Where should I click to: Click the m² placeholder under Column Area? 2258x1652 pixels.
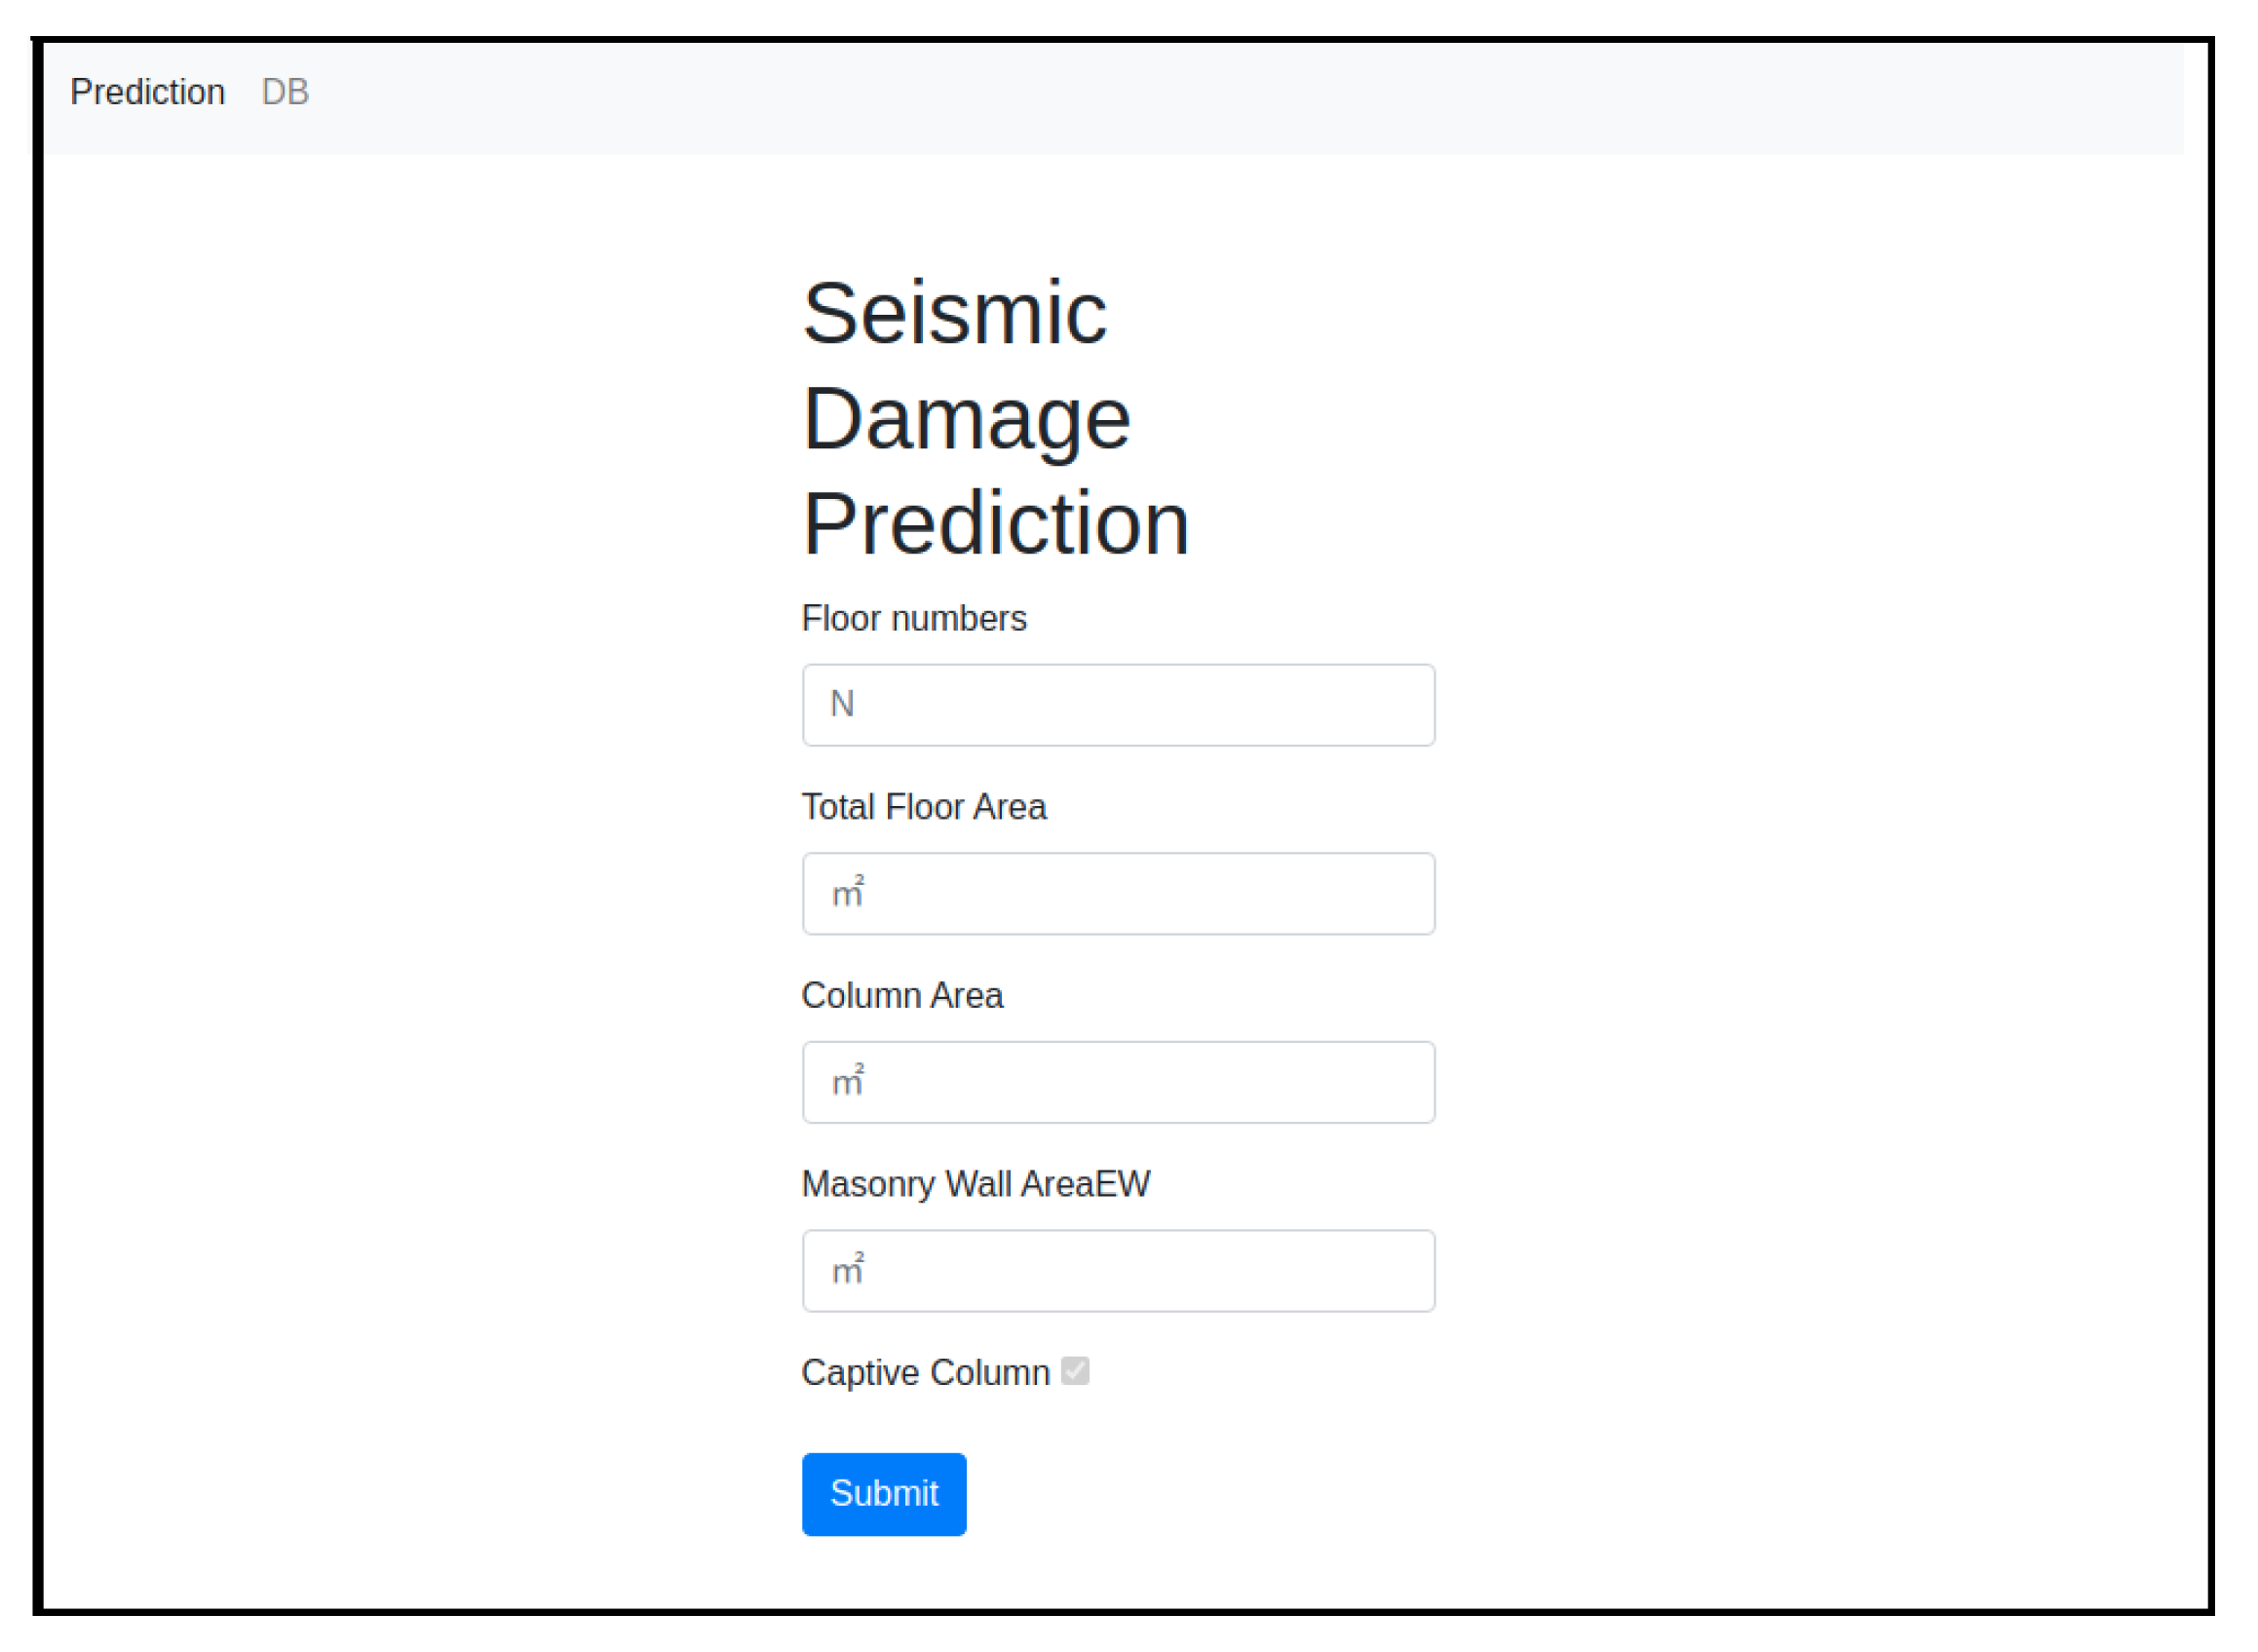click(x=848, y=1081)
